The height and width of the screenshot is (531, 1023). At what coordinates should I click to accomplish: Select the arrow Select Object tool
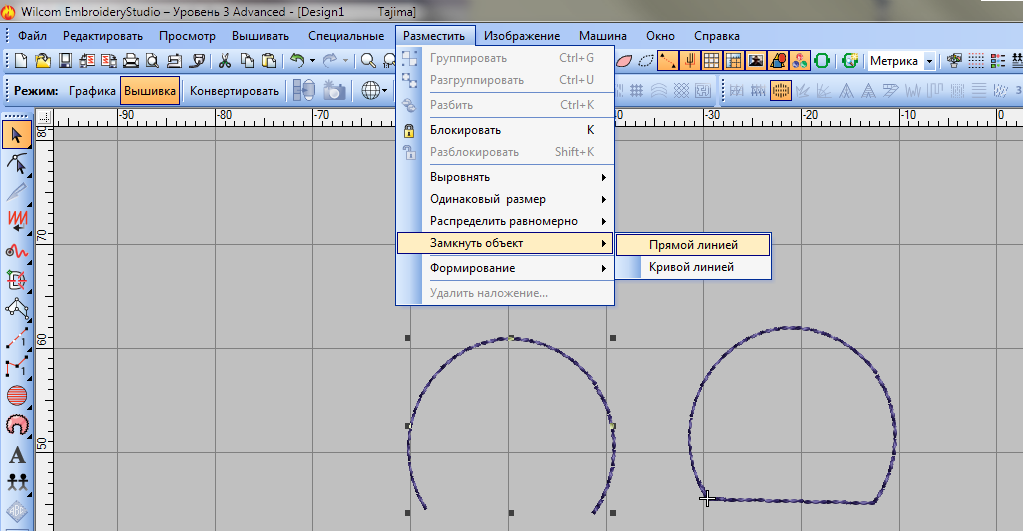(16, 135)
